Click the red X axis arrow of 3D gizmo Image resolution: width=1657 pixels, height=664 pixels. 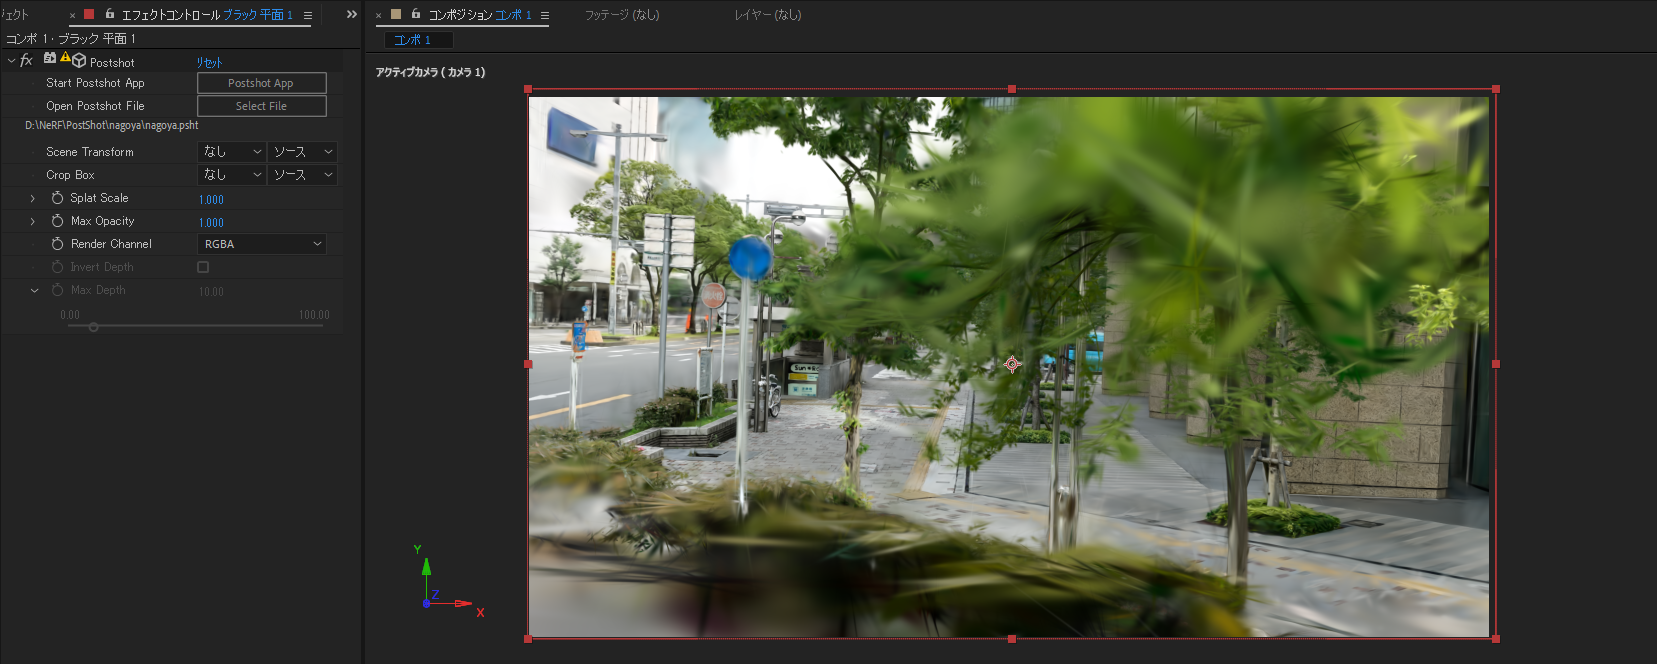463,604
